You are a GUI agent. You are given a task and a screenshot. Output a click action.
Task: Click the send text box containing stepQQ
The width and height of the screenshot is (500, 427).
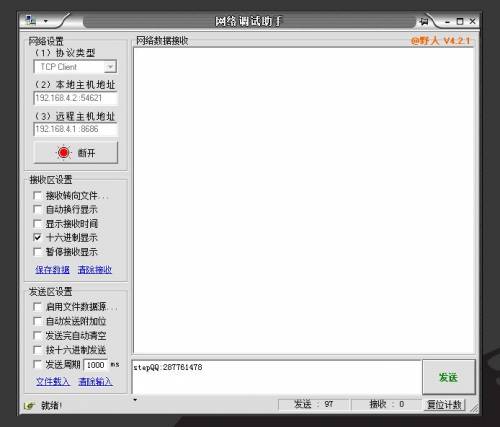click(276, 377)
